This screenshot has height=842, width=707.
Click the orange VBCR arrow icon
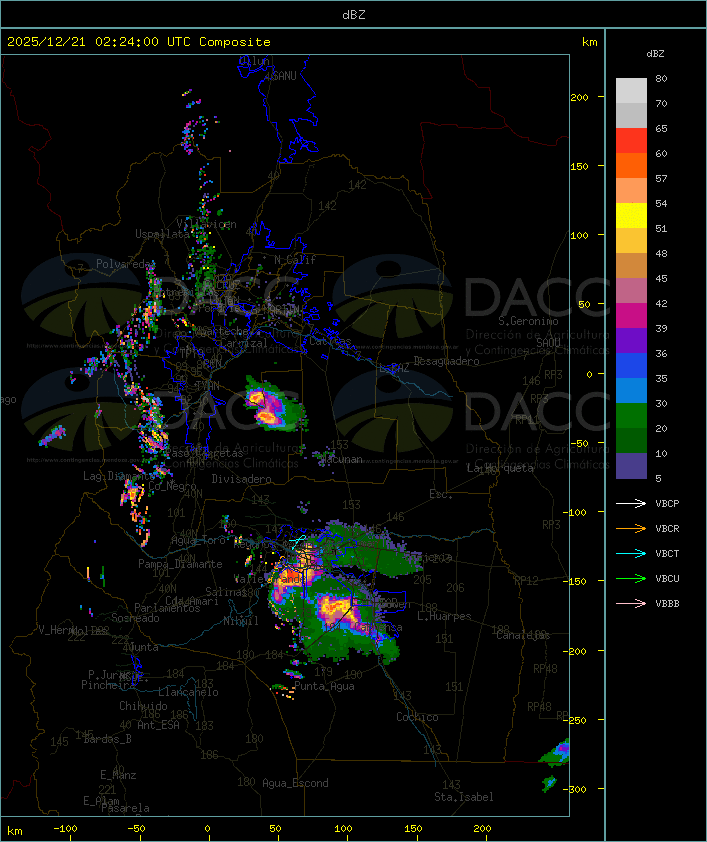(631, 528)
